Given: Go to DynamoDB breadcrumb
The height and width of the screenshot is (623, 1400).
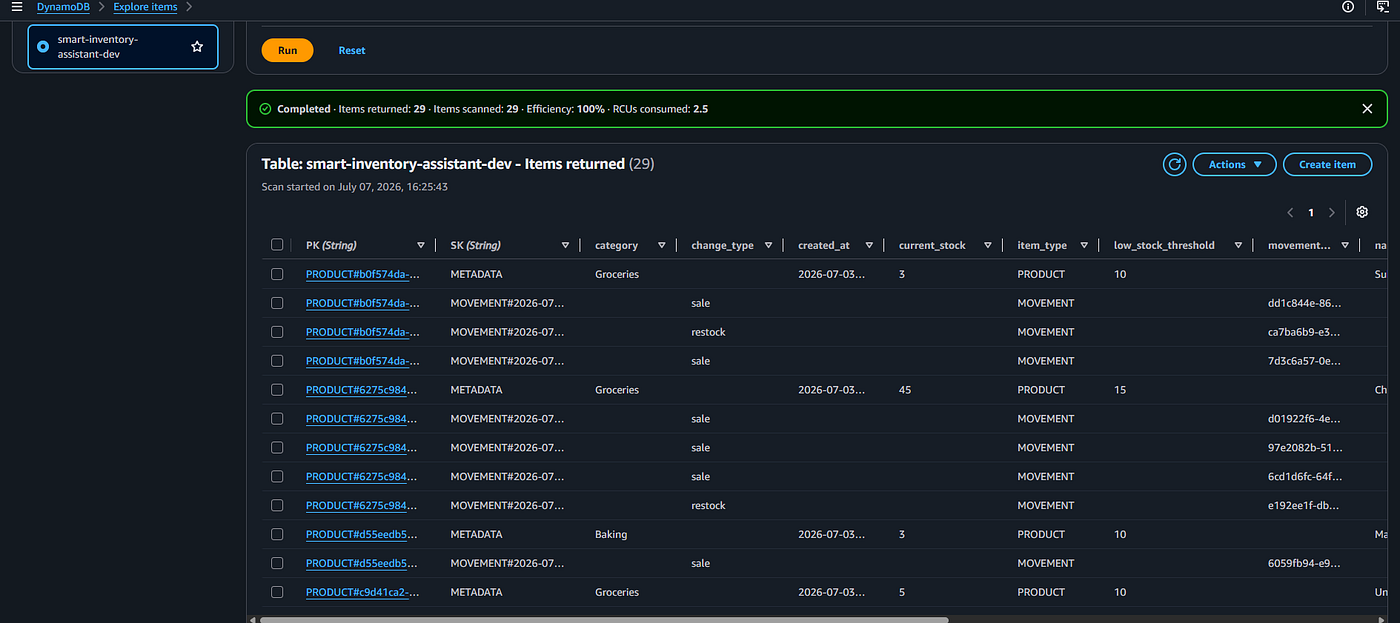Looking at the screenshot, I should [63, 7].
